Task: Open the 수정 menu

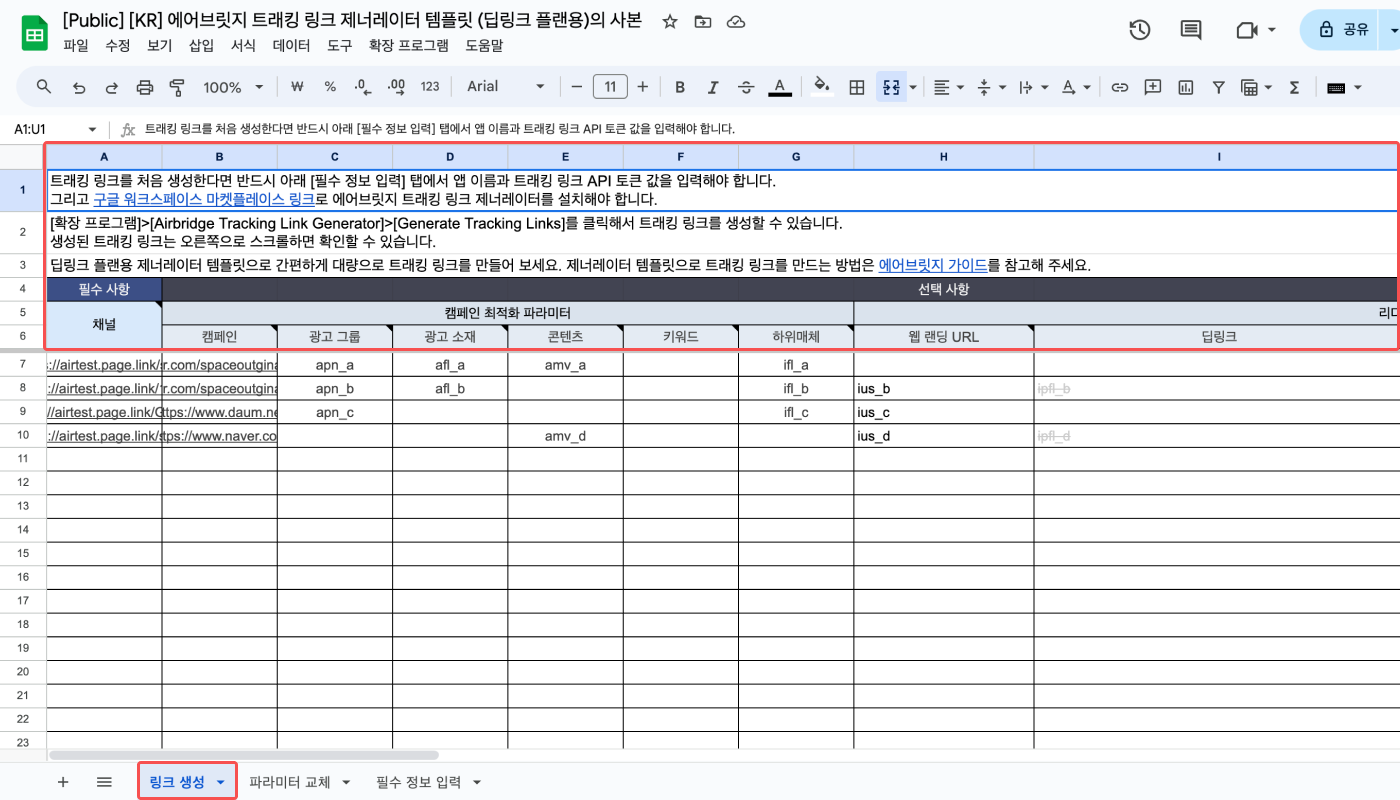Action: 118,46
